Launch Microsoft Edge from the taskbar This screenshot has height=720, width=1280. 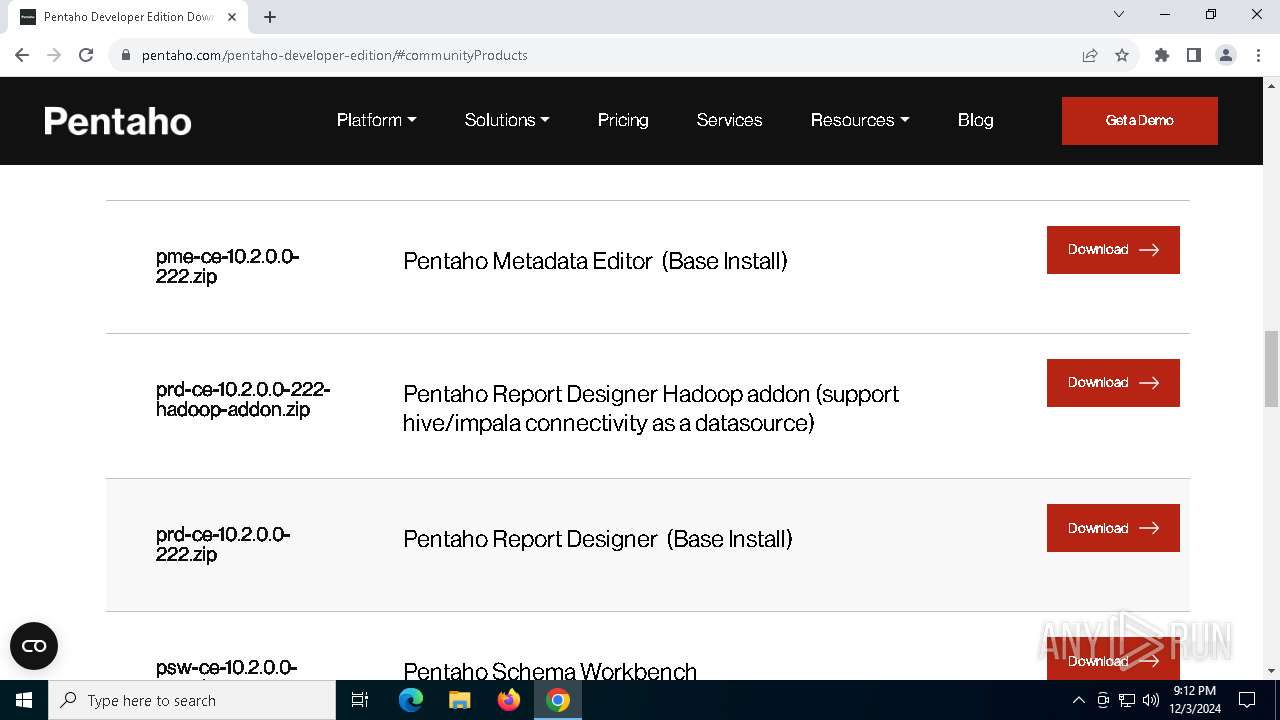(x=411, y=700)
